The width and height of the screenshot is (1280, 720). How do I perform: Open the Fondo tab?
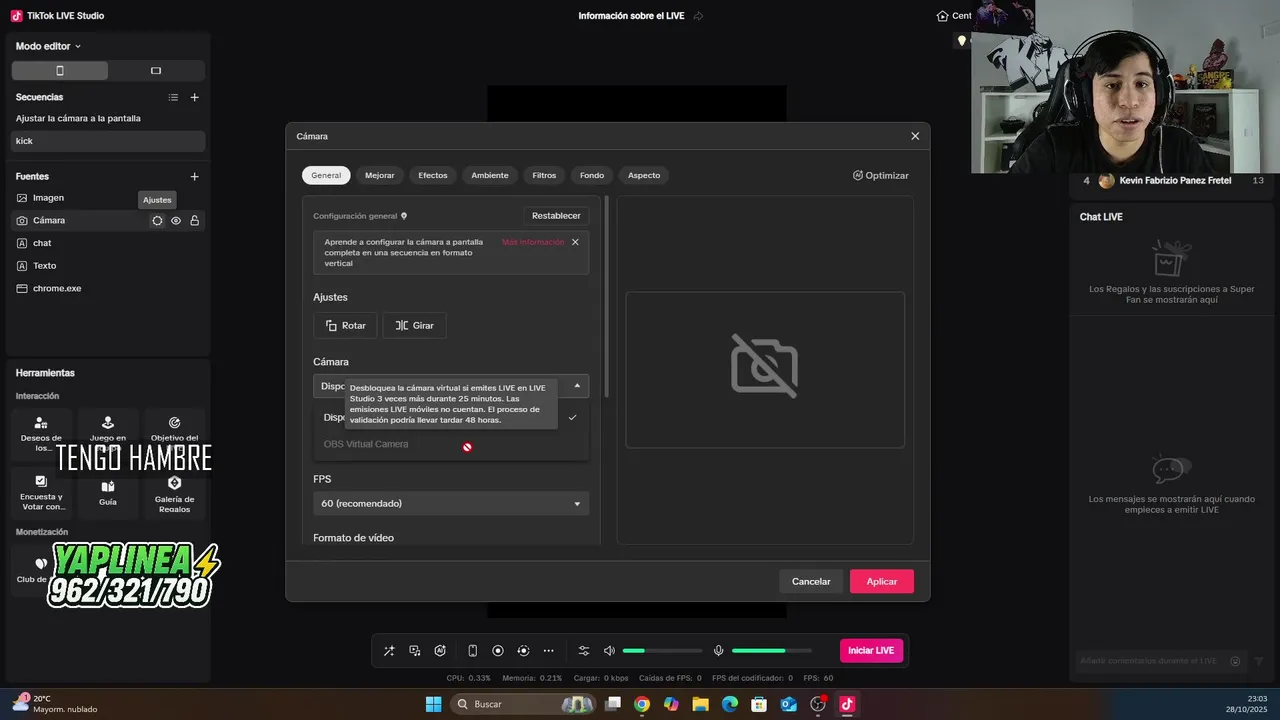tap(592, 175)
